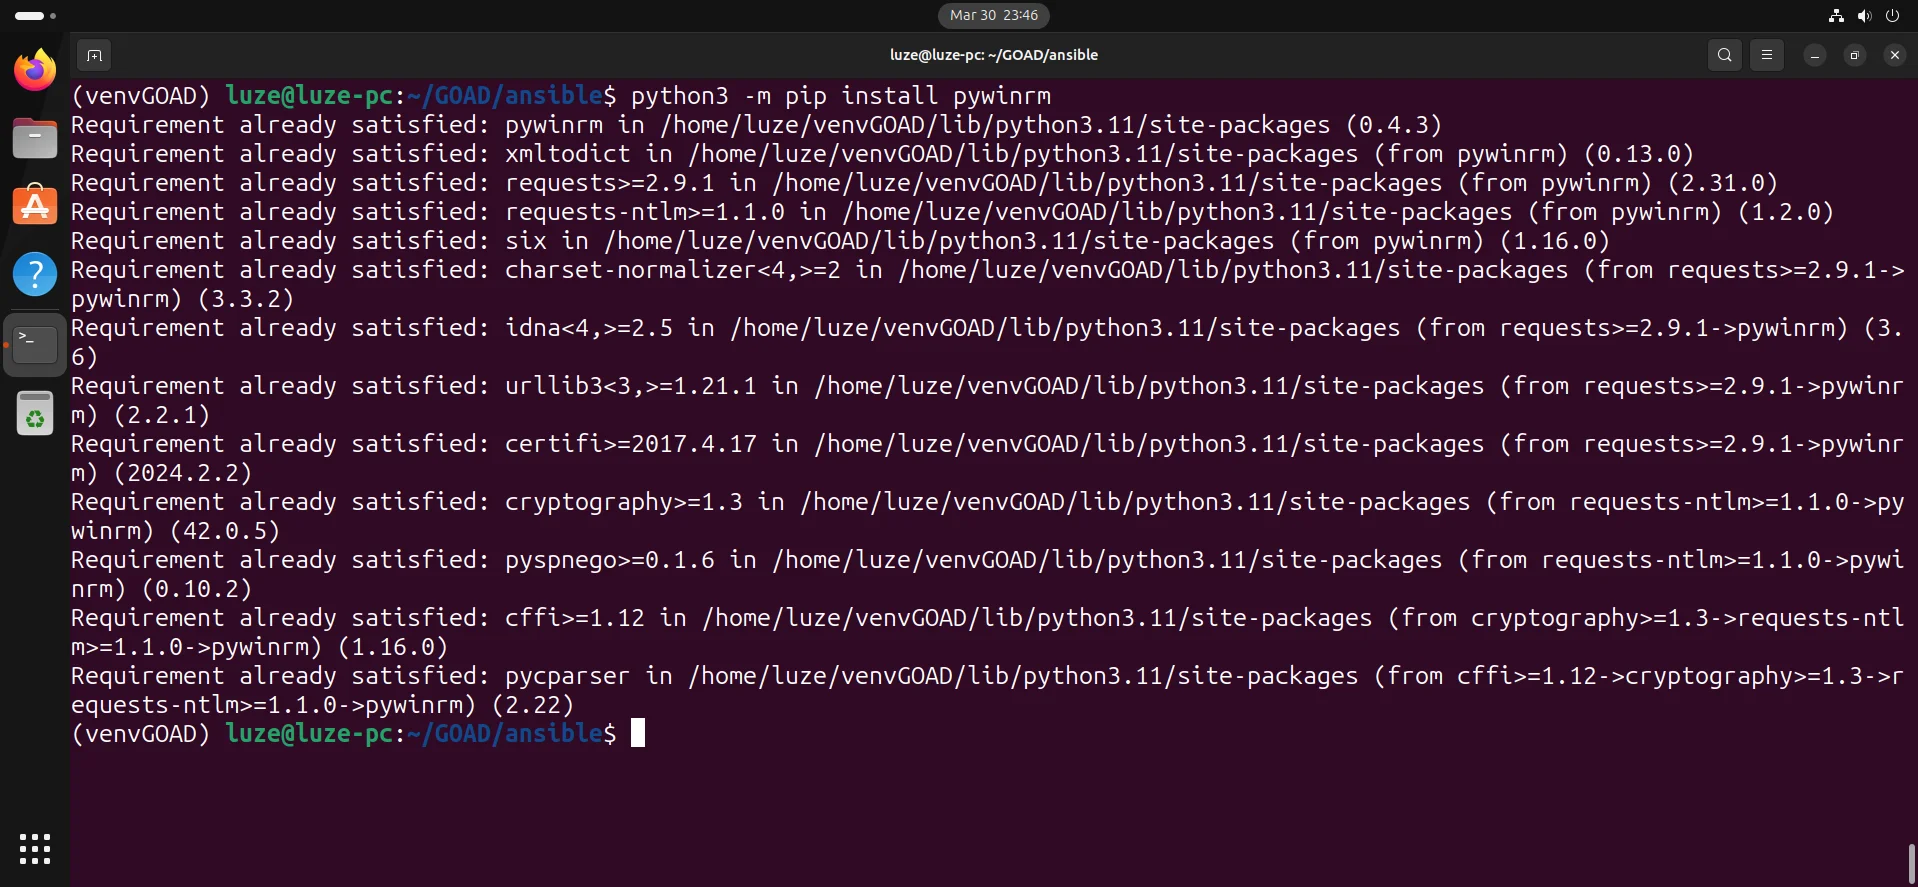
Task: Open the Help app in dock
Action: (x=35, y=274)
